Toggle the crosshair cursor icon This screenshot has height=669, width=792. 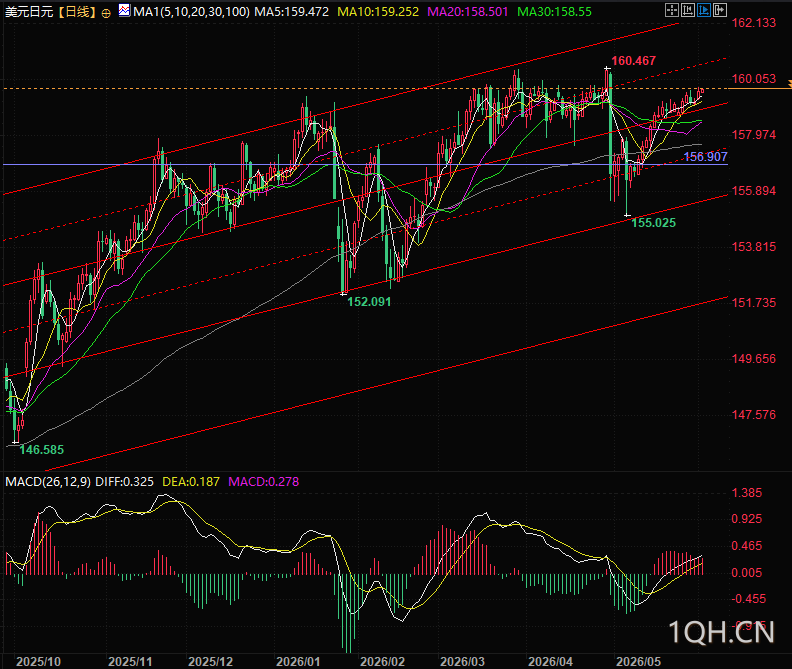pos(671,10)
